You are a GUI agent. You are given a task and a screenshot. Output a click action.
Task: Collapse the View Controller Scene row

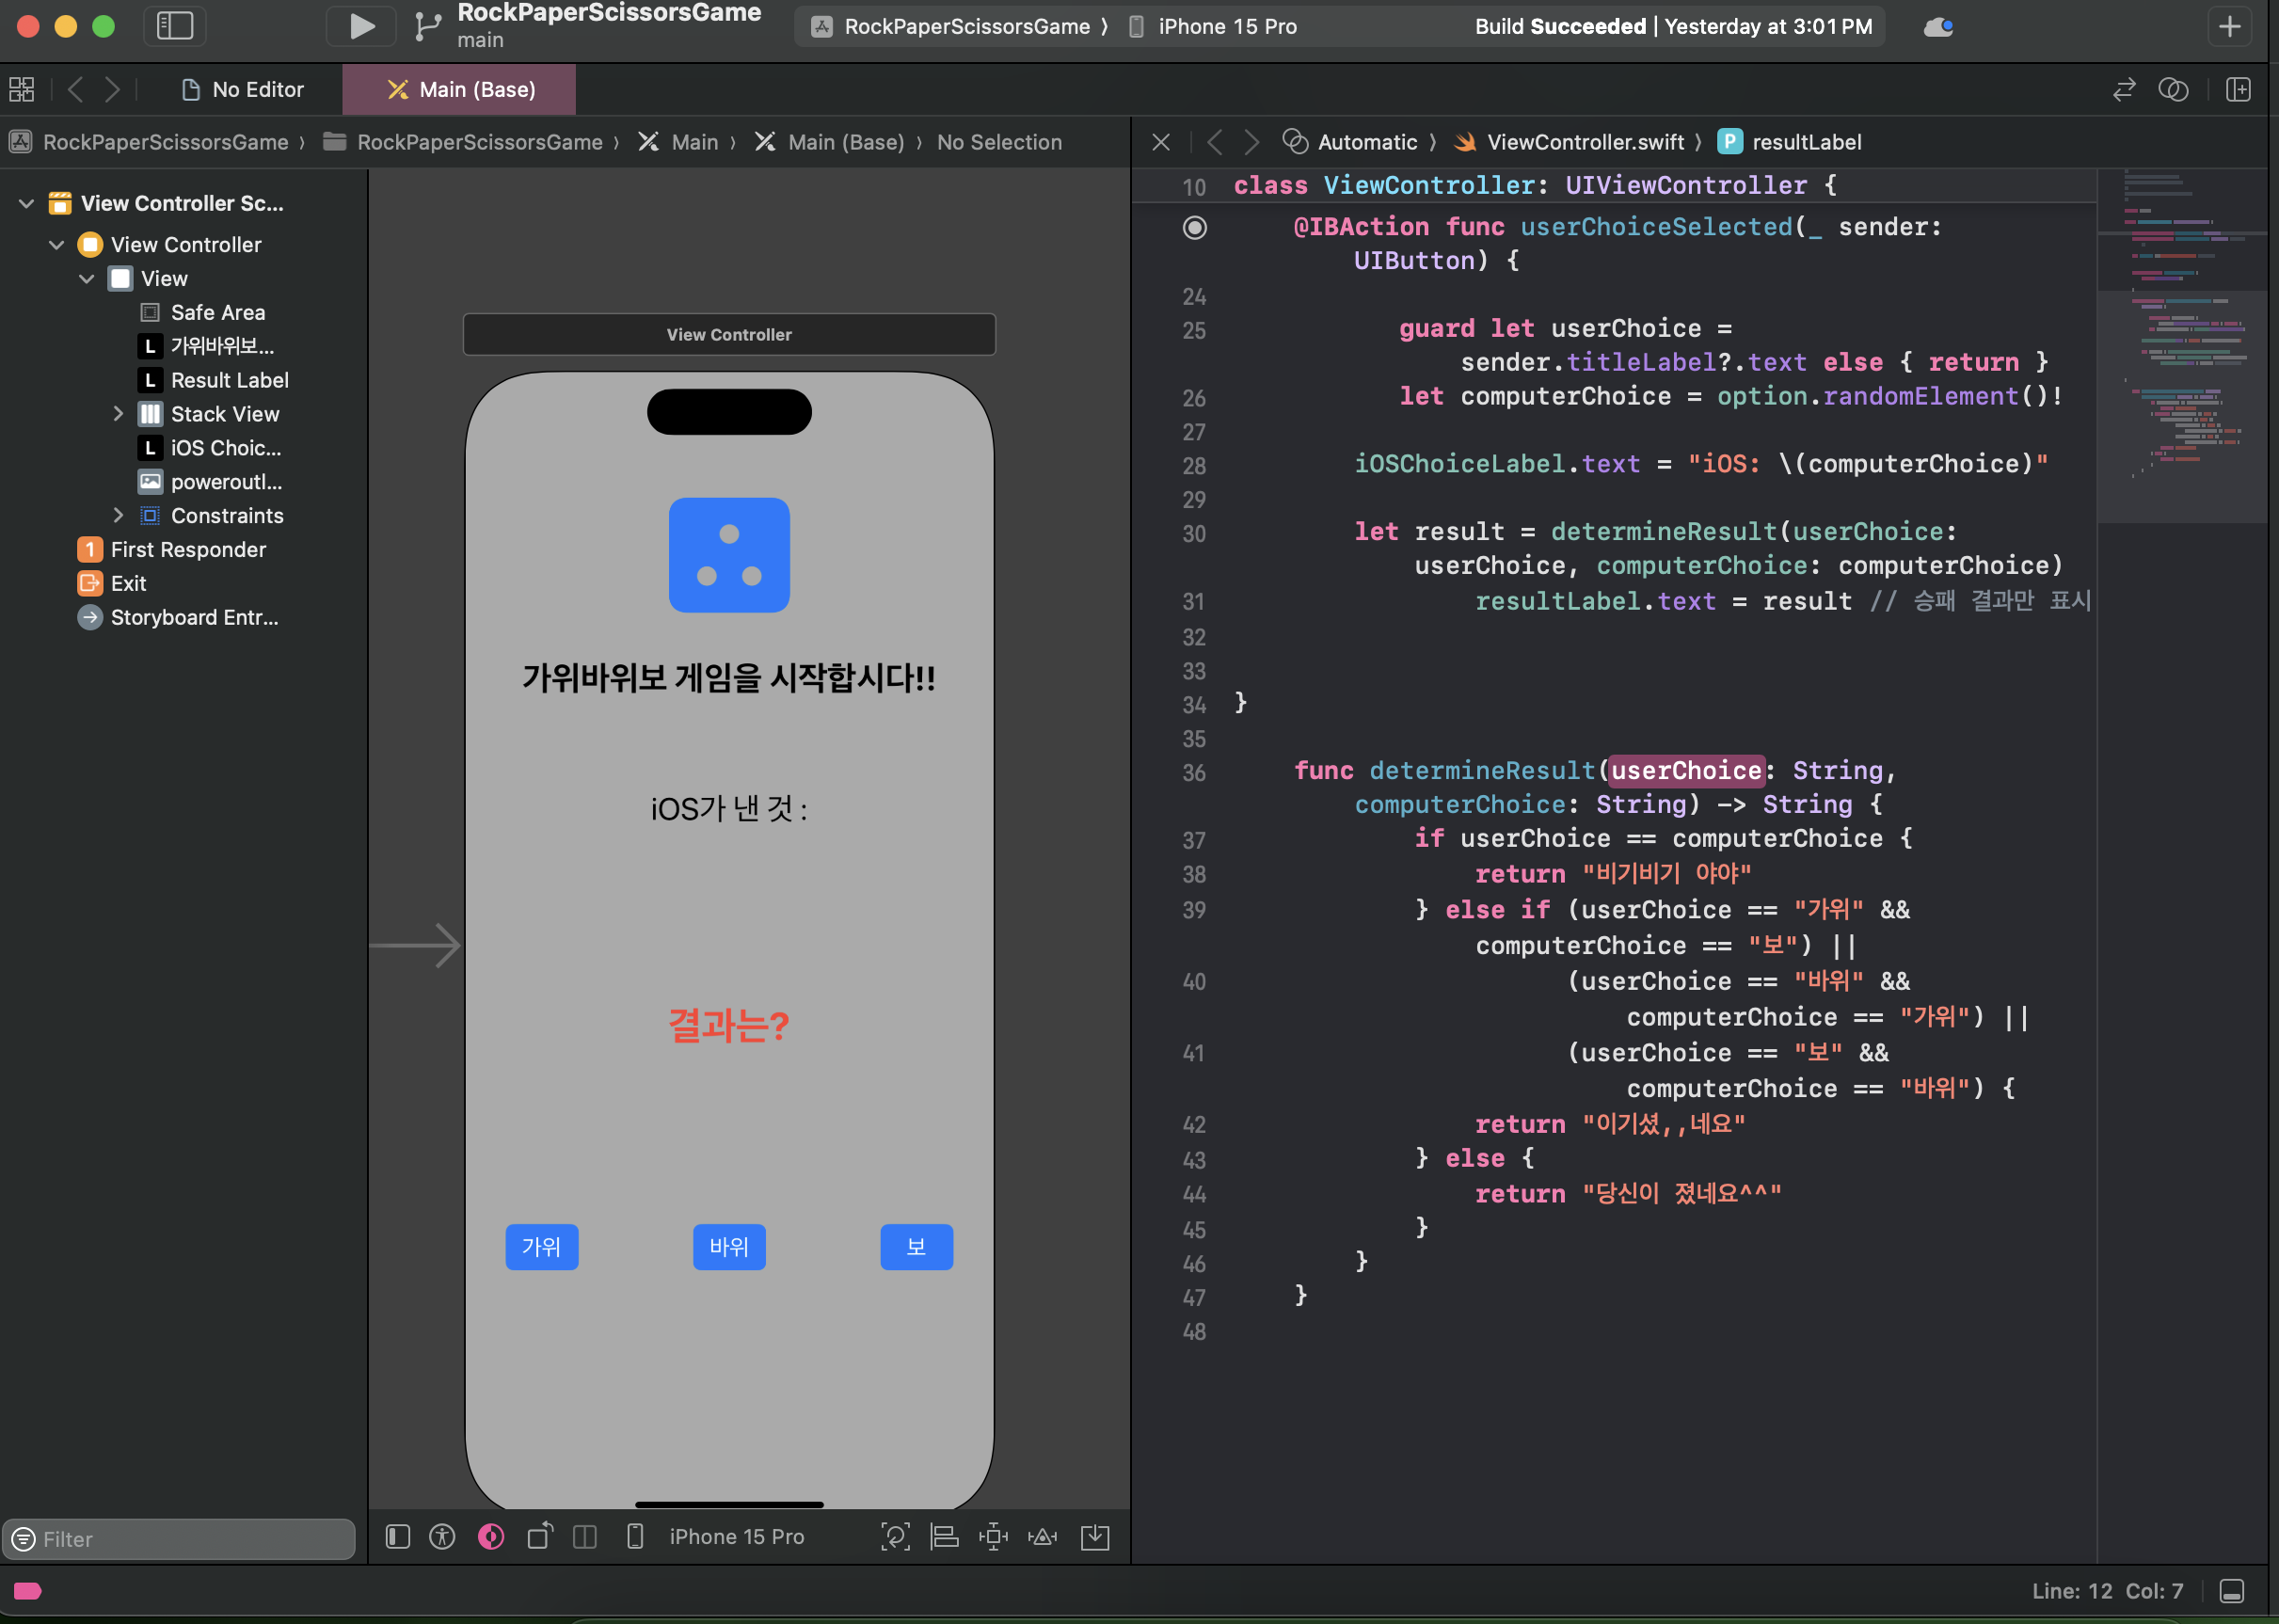click(x=27, y=204)
